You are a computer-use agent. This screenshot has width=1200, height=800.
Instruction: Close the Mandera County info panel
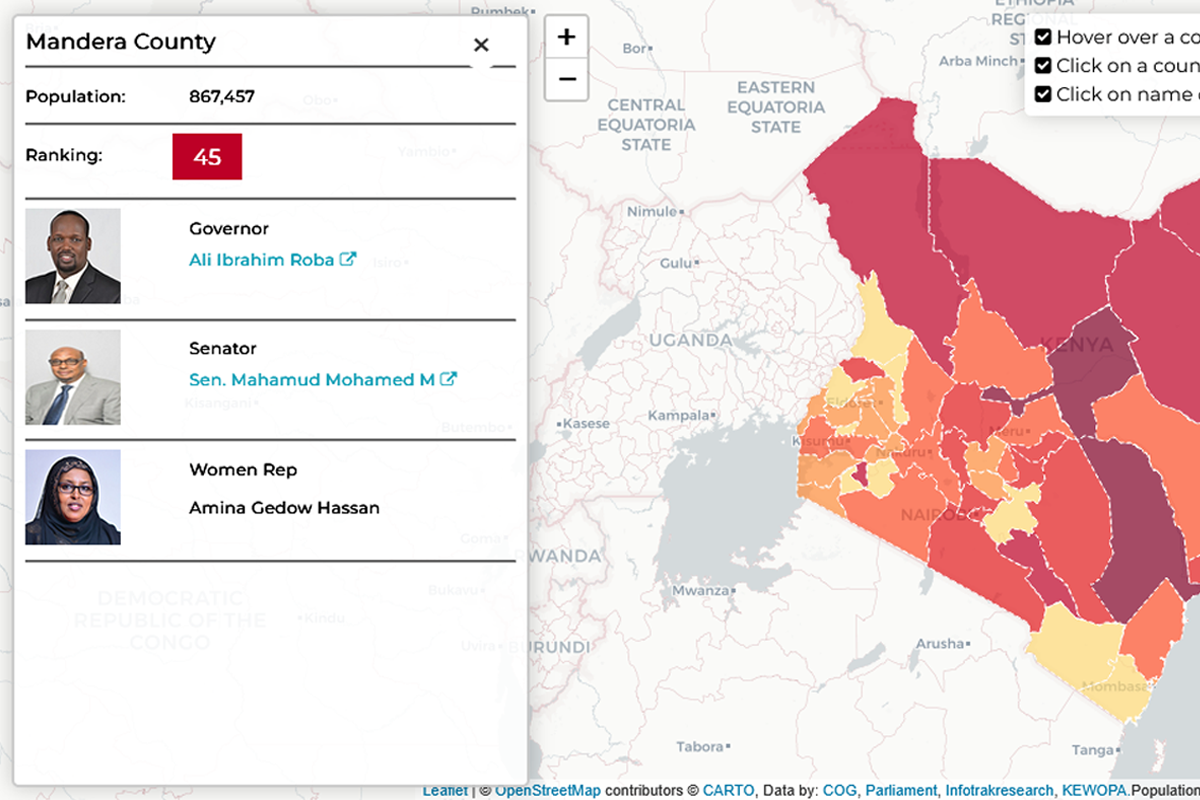(481, 44)
